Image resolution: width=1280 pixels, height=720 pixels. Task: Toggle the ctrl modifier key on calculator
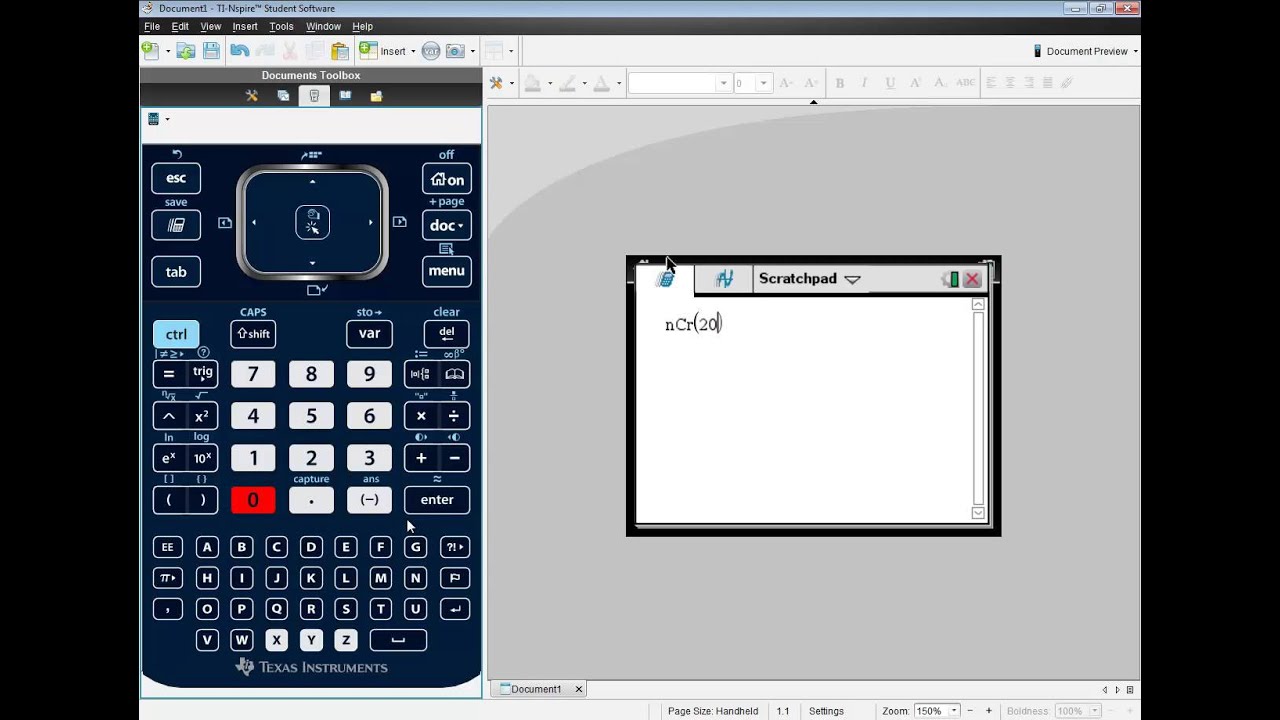click(176, 334)
